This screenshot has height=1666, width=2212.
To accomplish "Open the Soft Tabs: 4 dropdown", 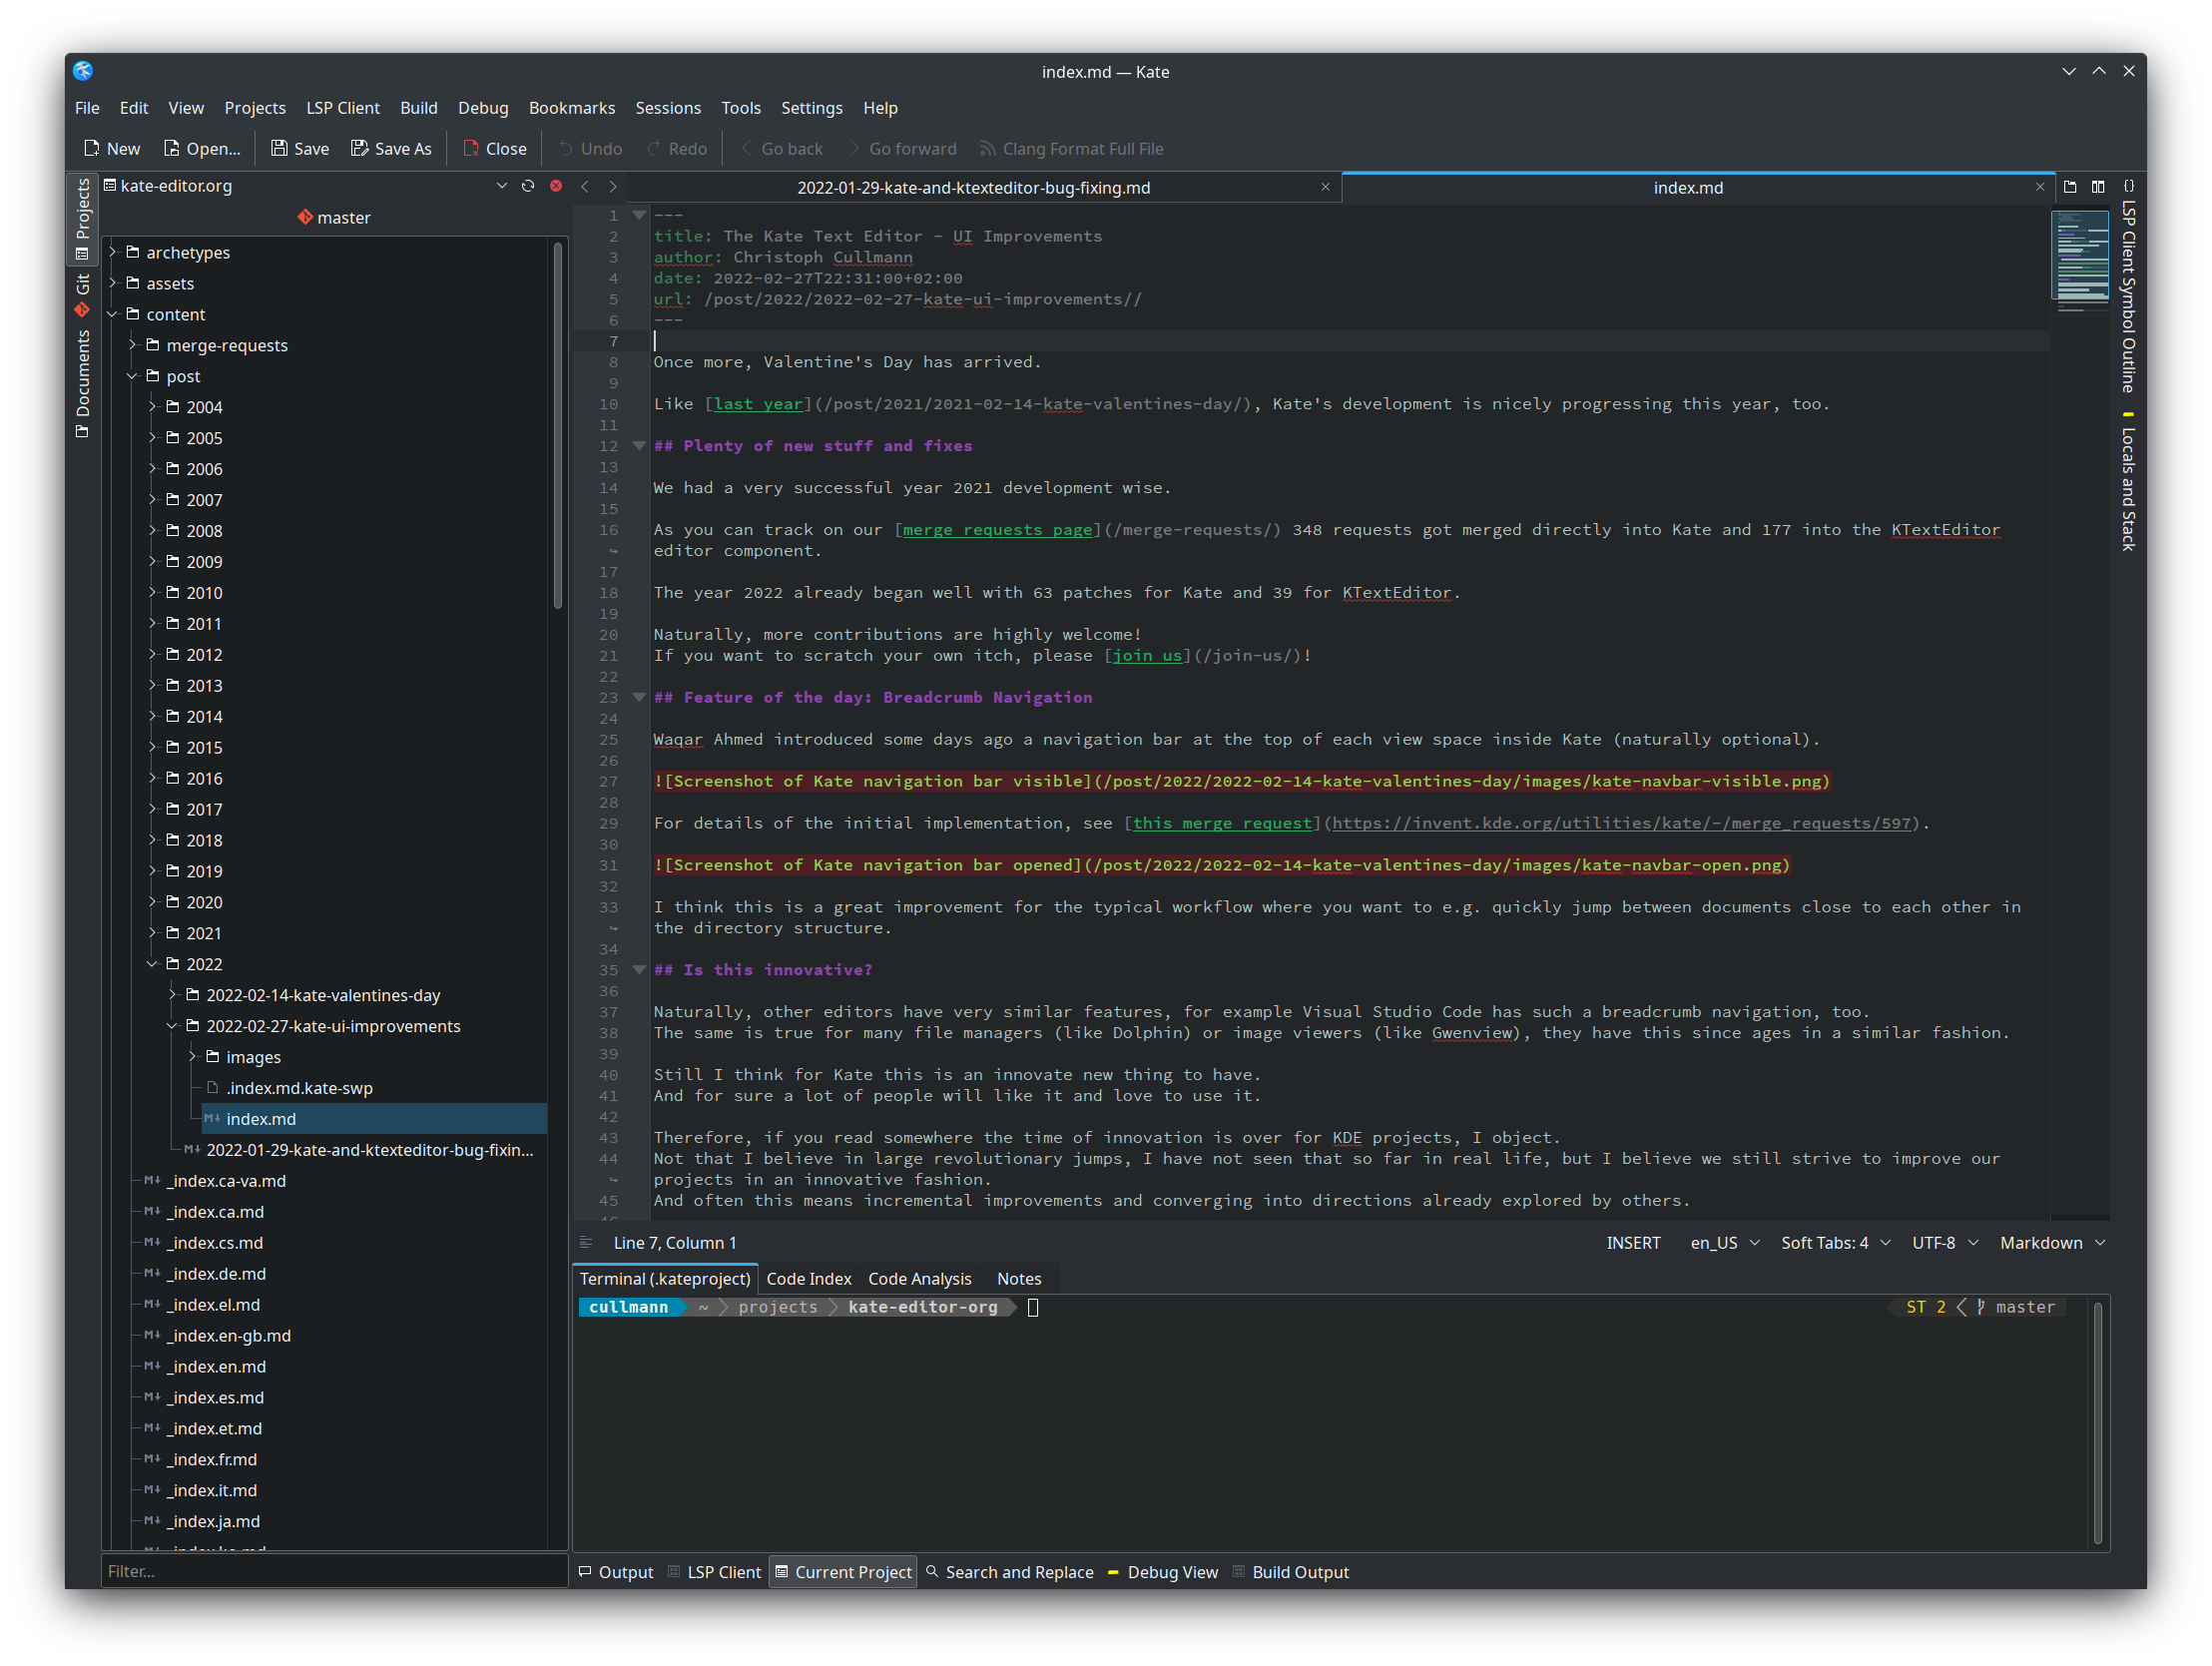I will click(x=1835, y=1243).
